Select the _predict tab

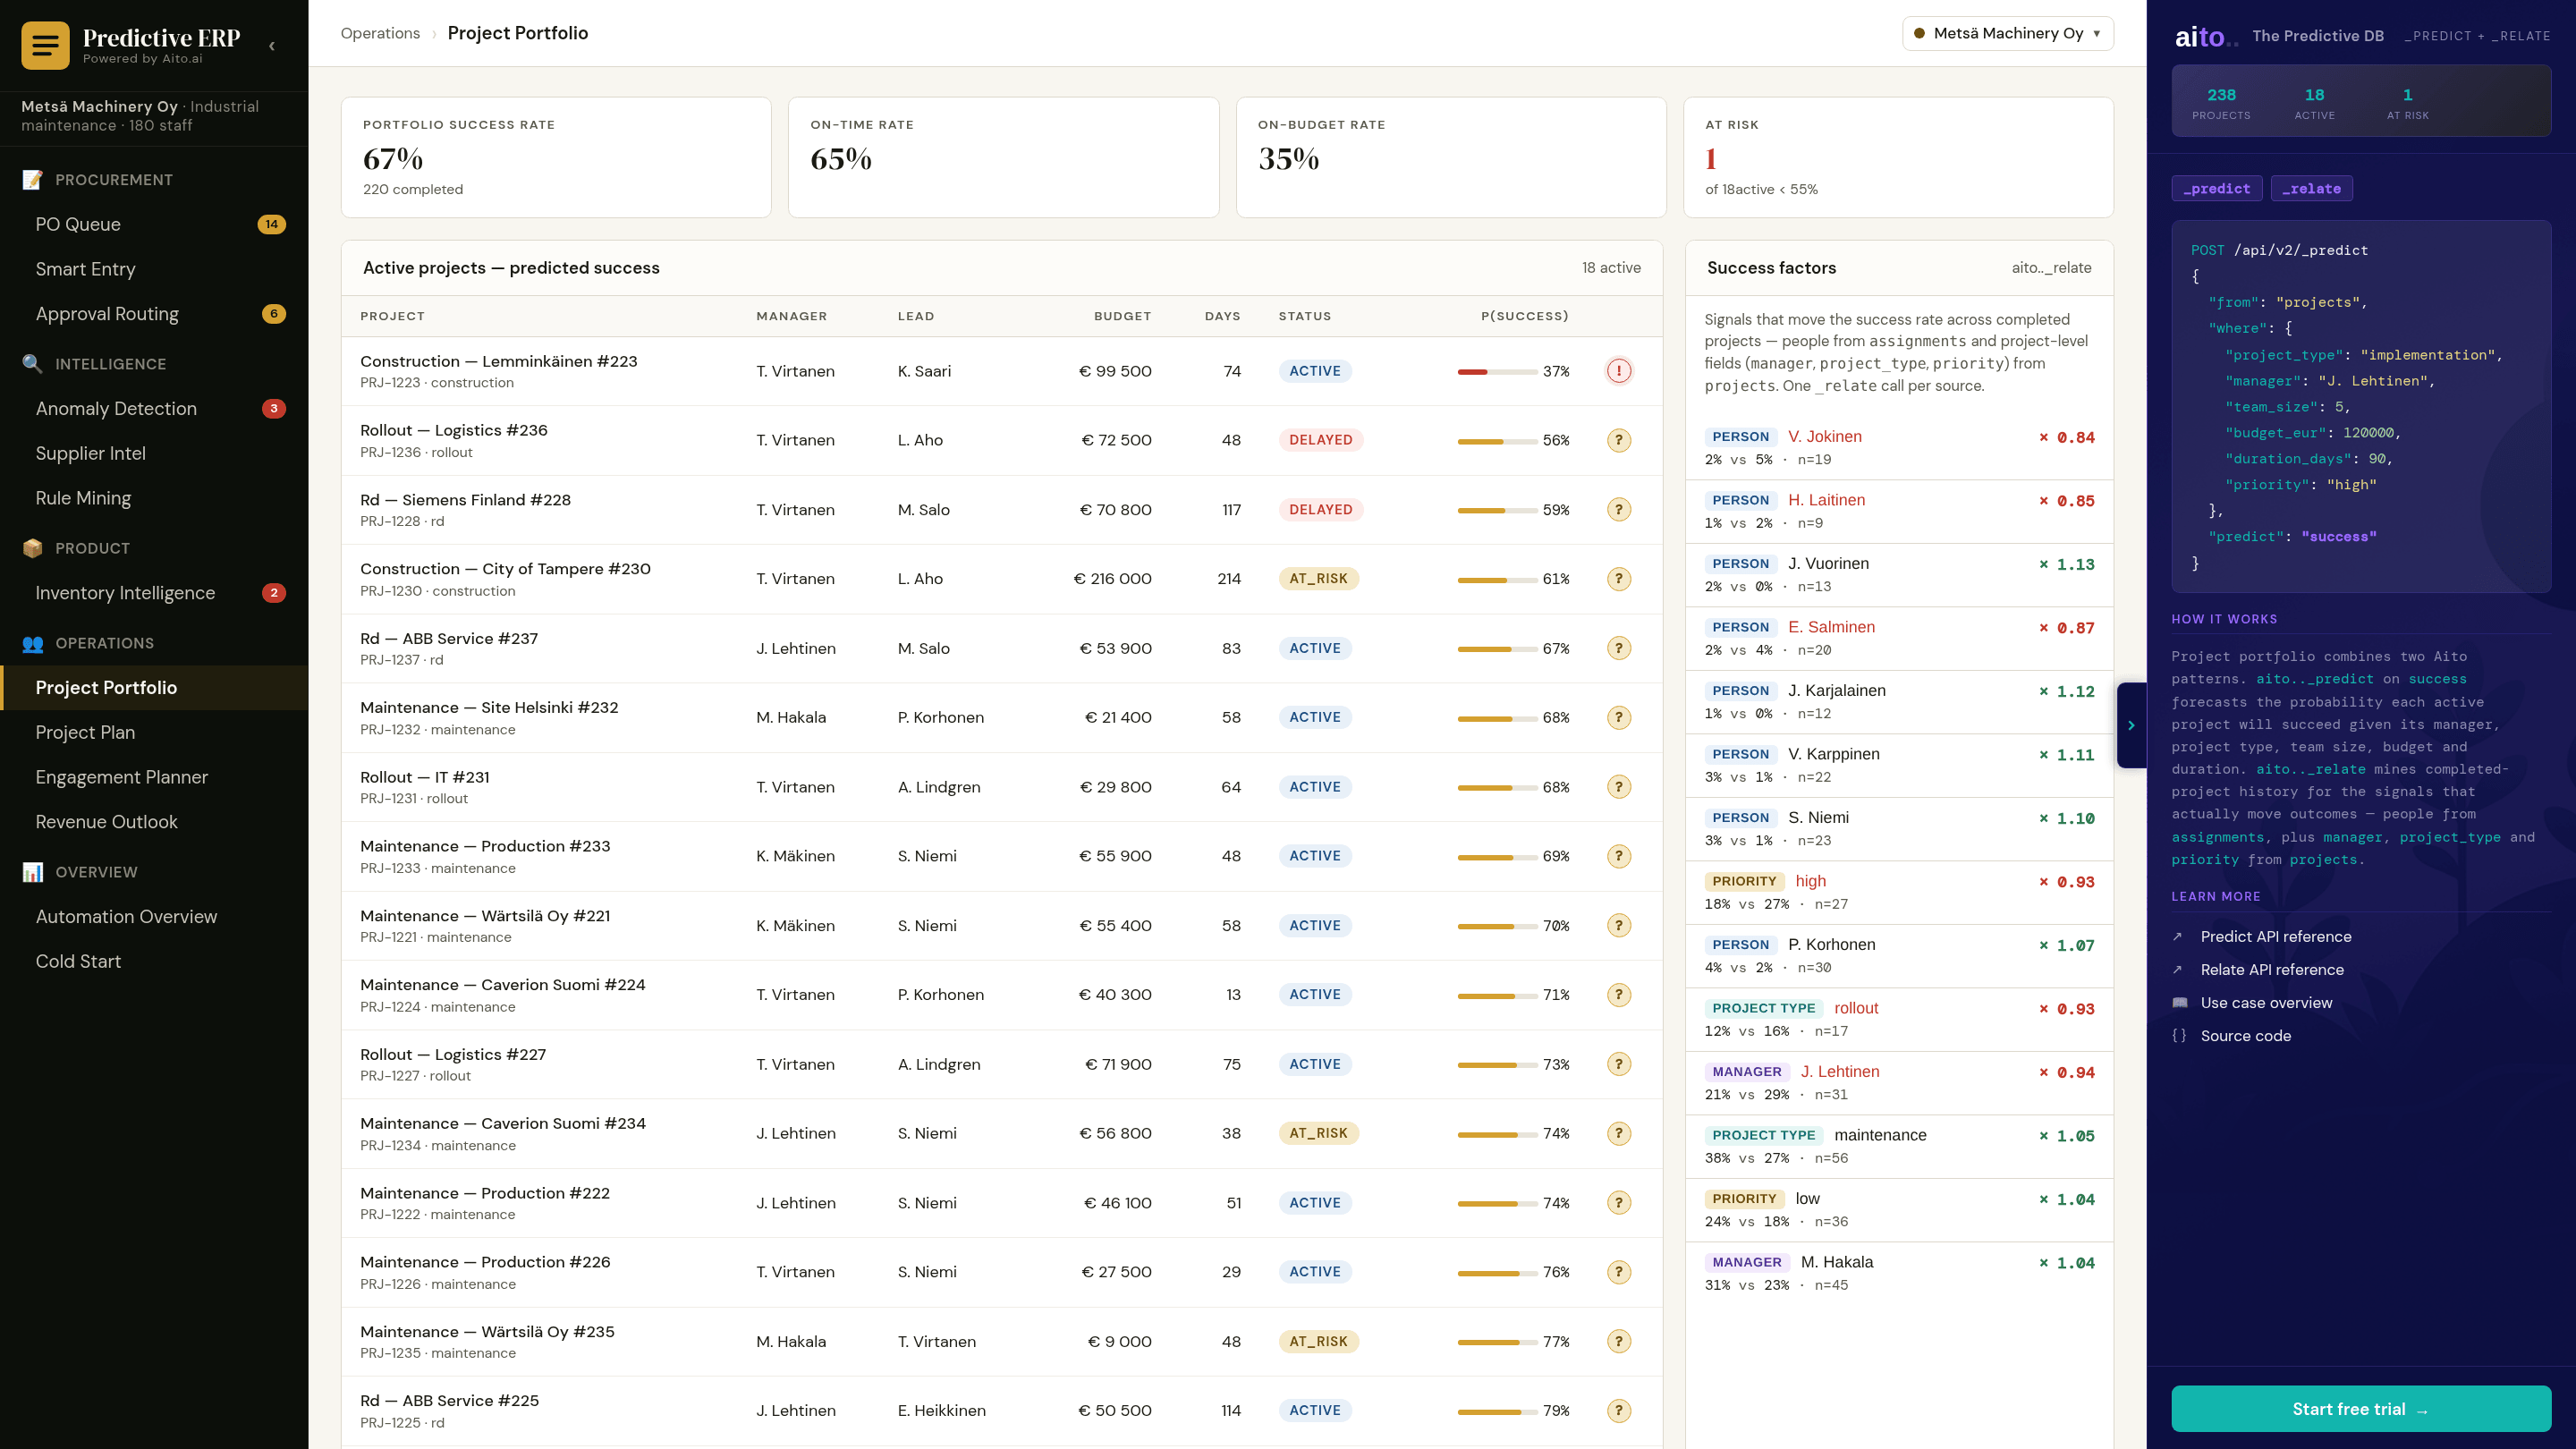2216,188
